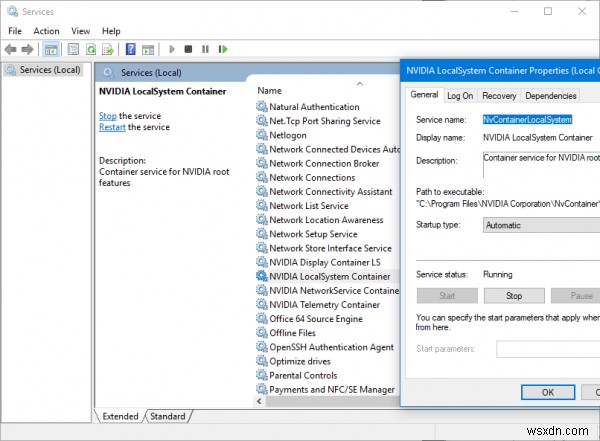The image size is (600, 441).
Task: Click the Refresh toolbar icon
Action: (x=91, y=48)
